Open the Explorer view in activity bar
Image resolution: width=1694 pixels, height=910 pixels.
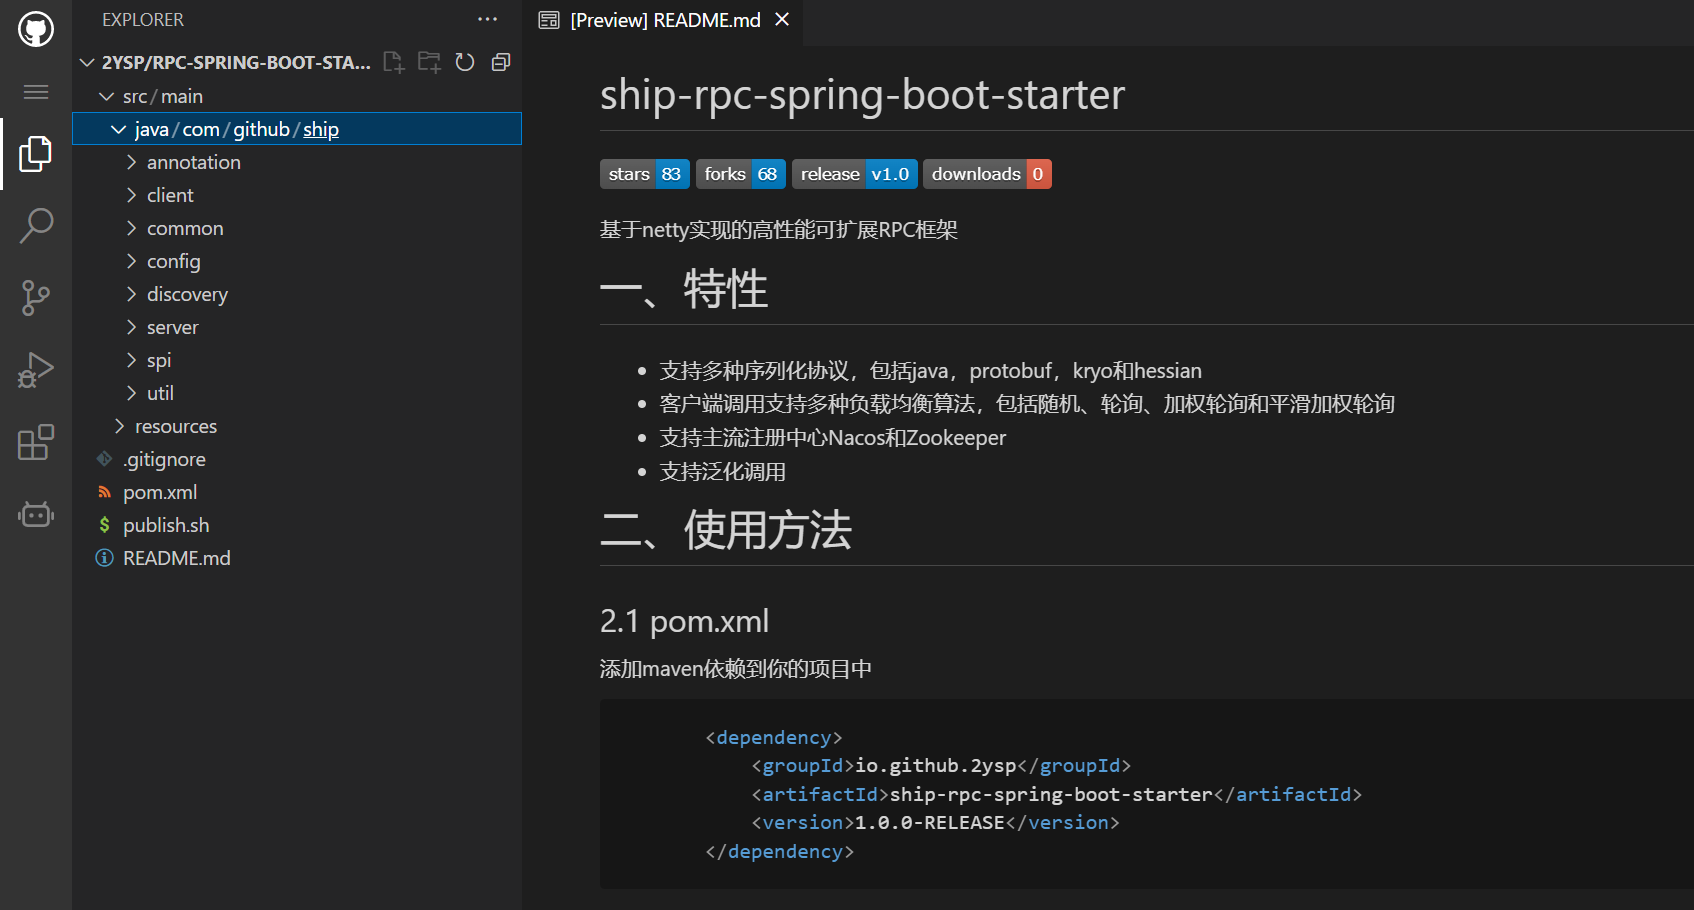click(36, 154)
